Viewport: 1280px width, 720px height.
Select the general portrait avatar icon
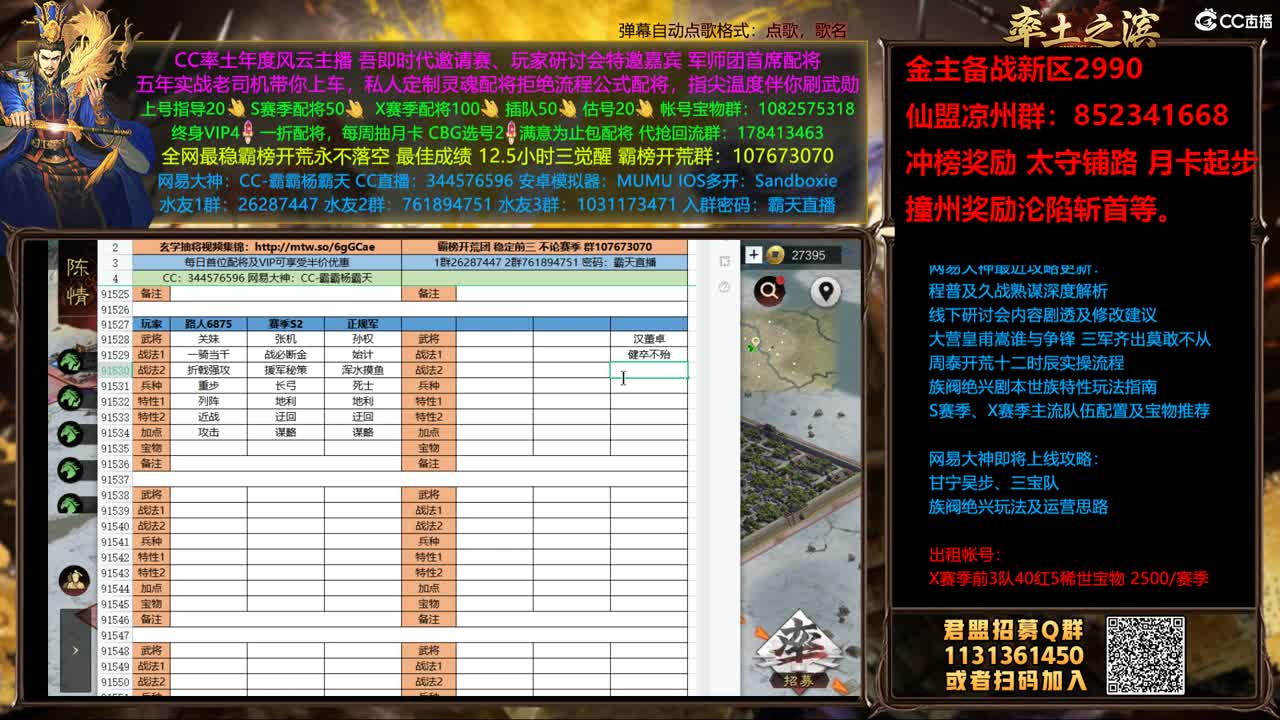(73, 580)
